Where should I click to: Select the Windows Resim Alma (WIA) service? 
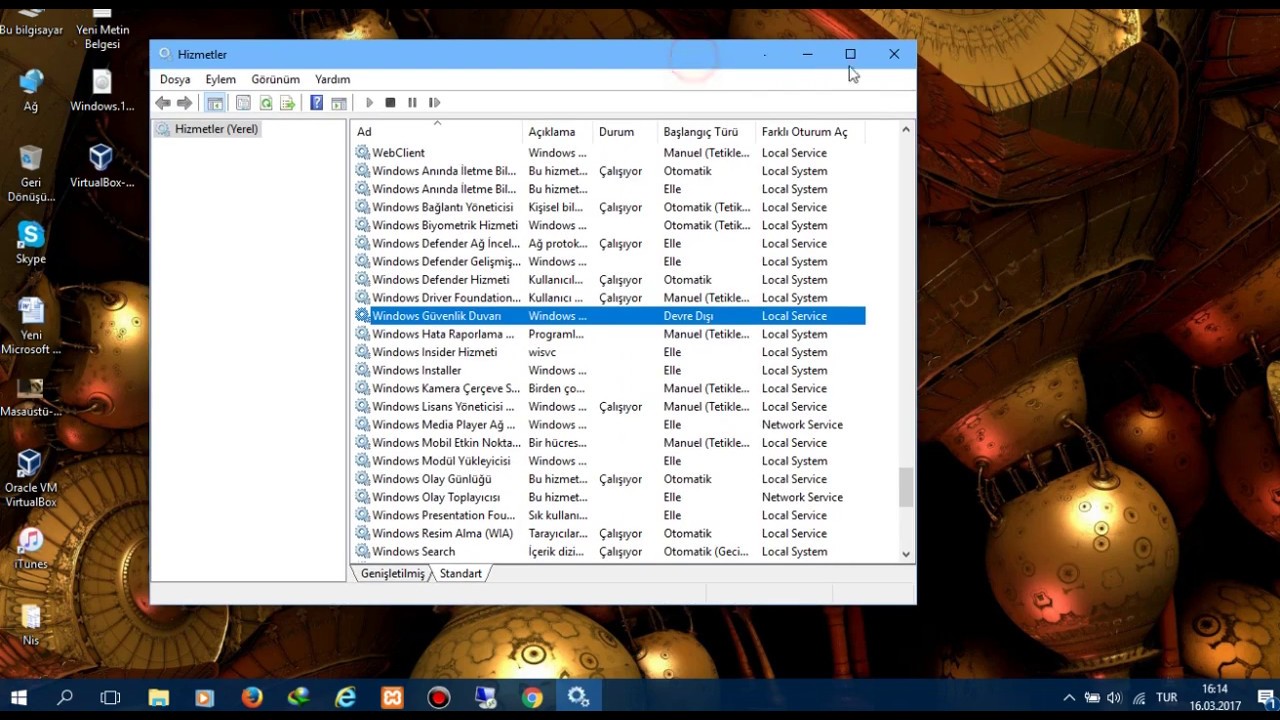(609, 534)
